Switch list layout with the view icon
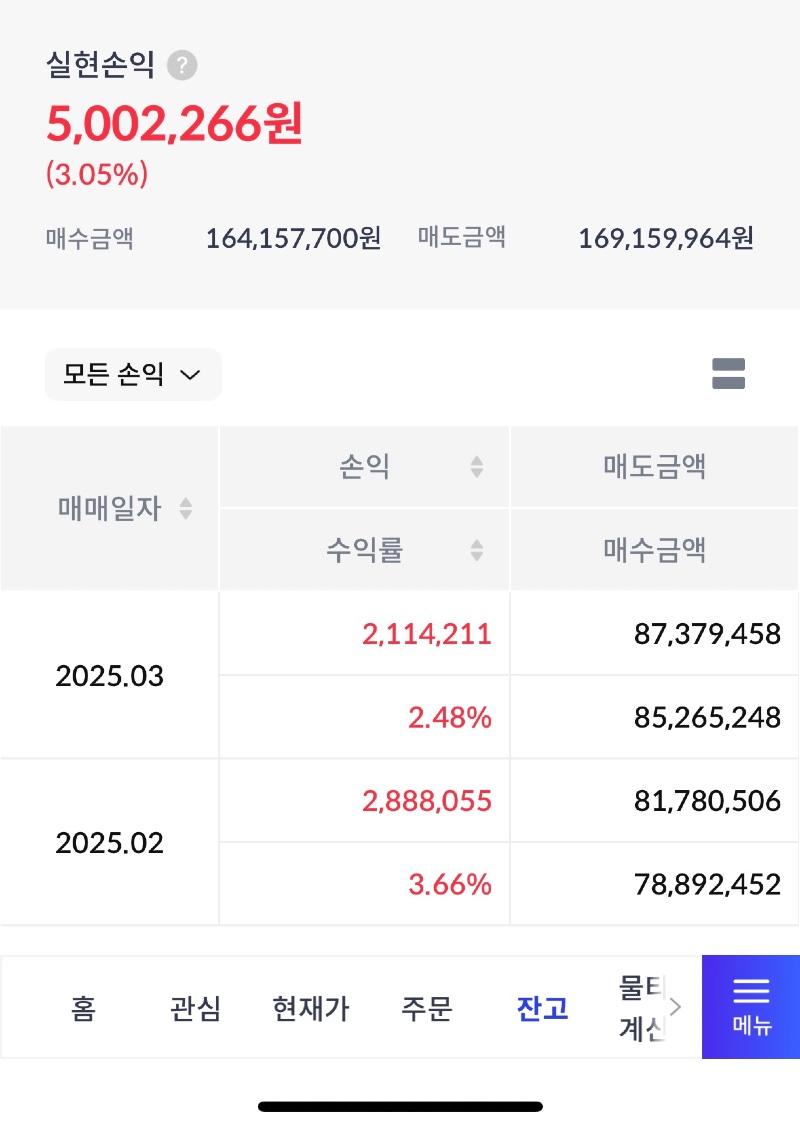 click(x=728, y=373)
